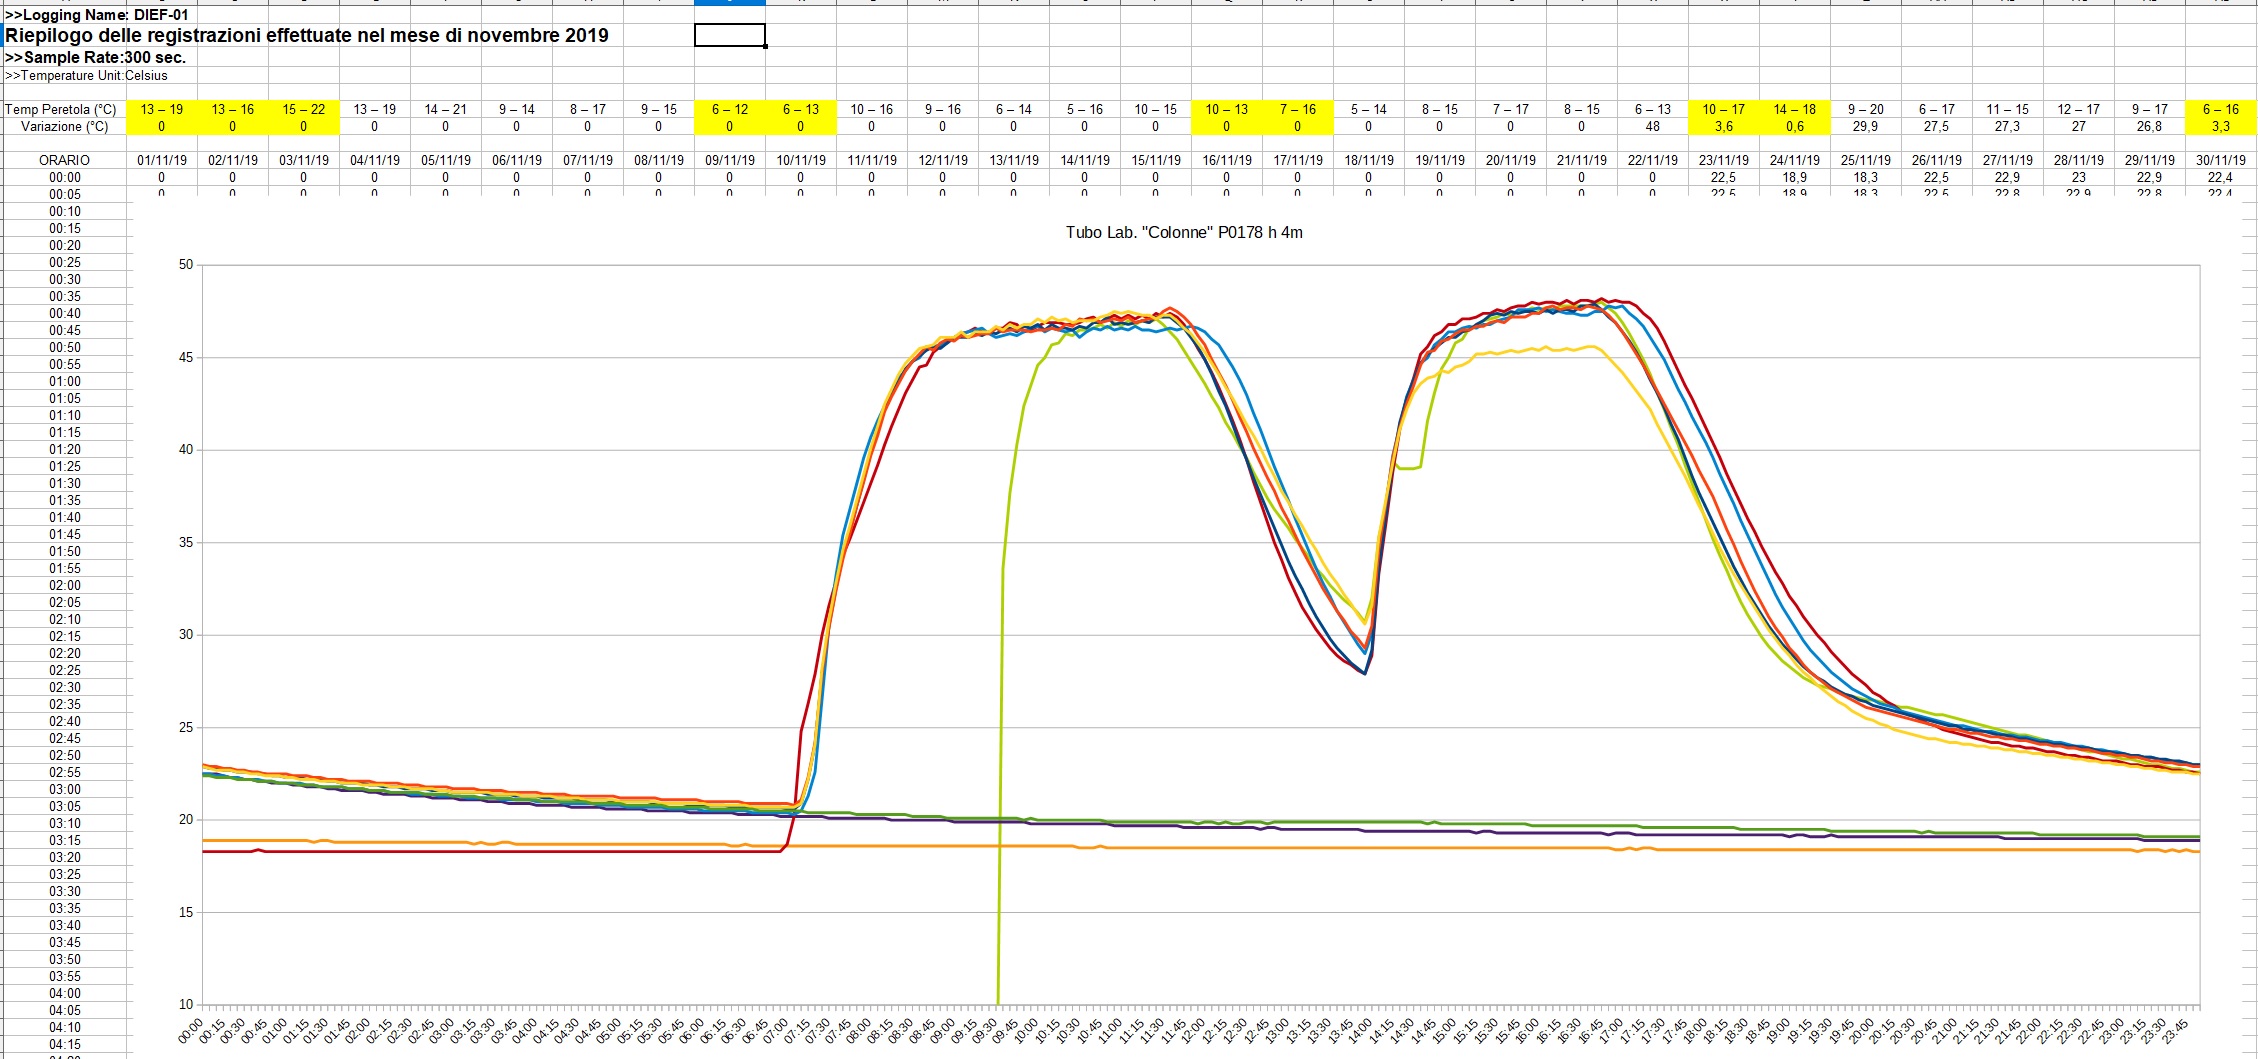Select the "Logging Name: DIEF-01" cell
The height and width of the screenshot is (1059, 2258).
pyautogui.click(x=97, y=15)
